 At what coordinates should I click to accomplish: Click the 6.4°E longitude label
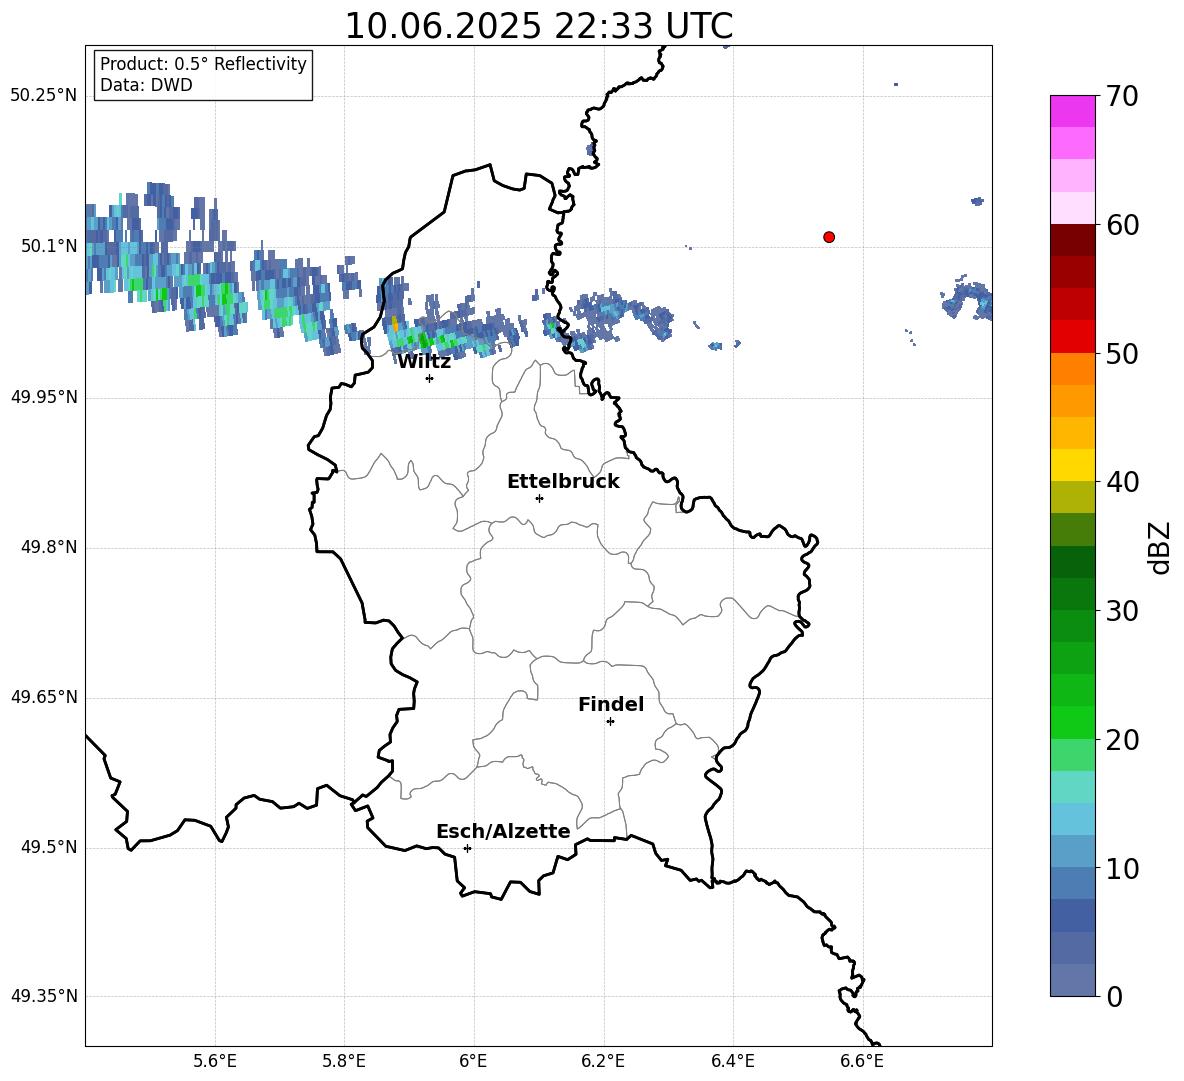[732, 1062]
